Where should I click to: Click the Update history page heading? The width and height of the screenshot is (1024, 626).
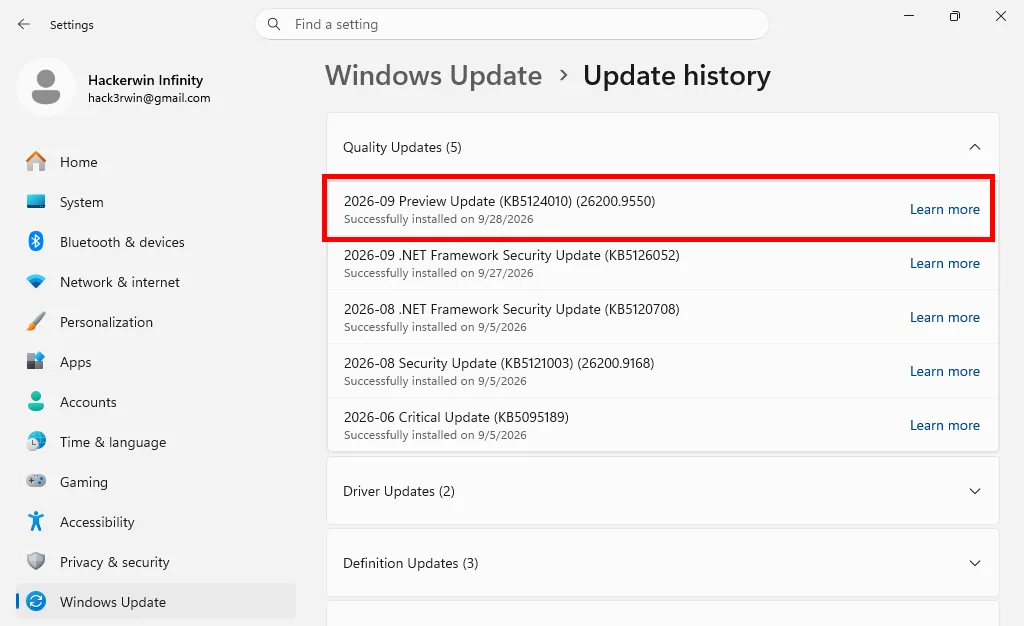pyautogui.click(x=677, y=76)
